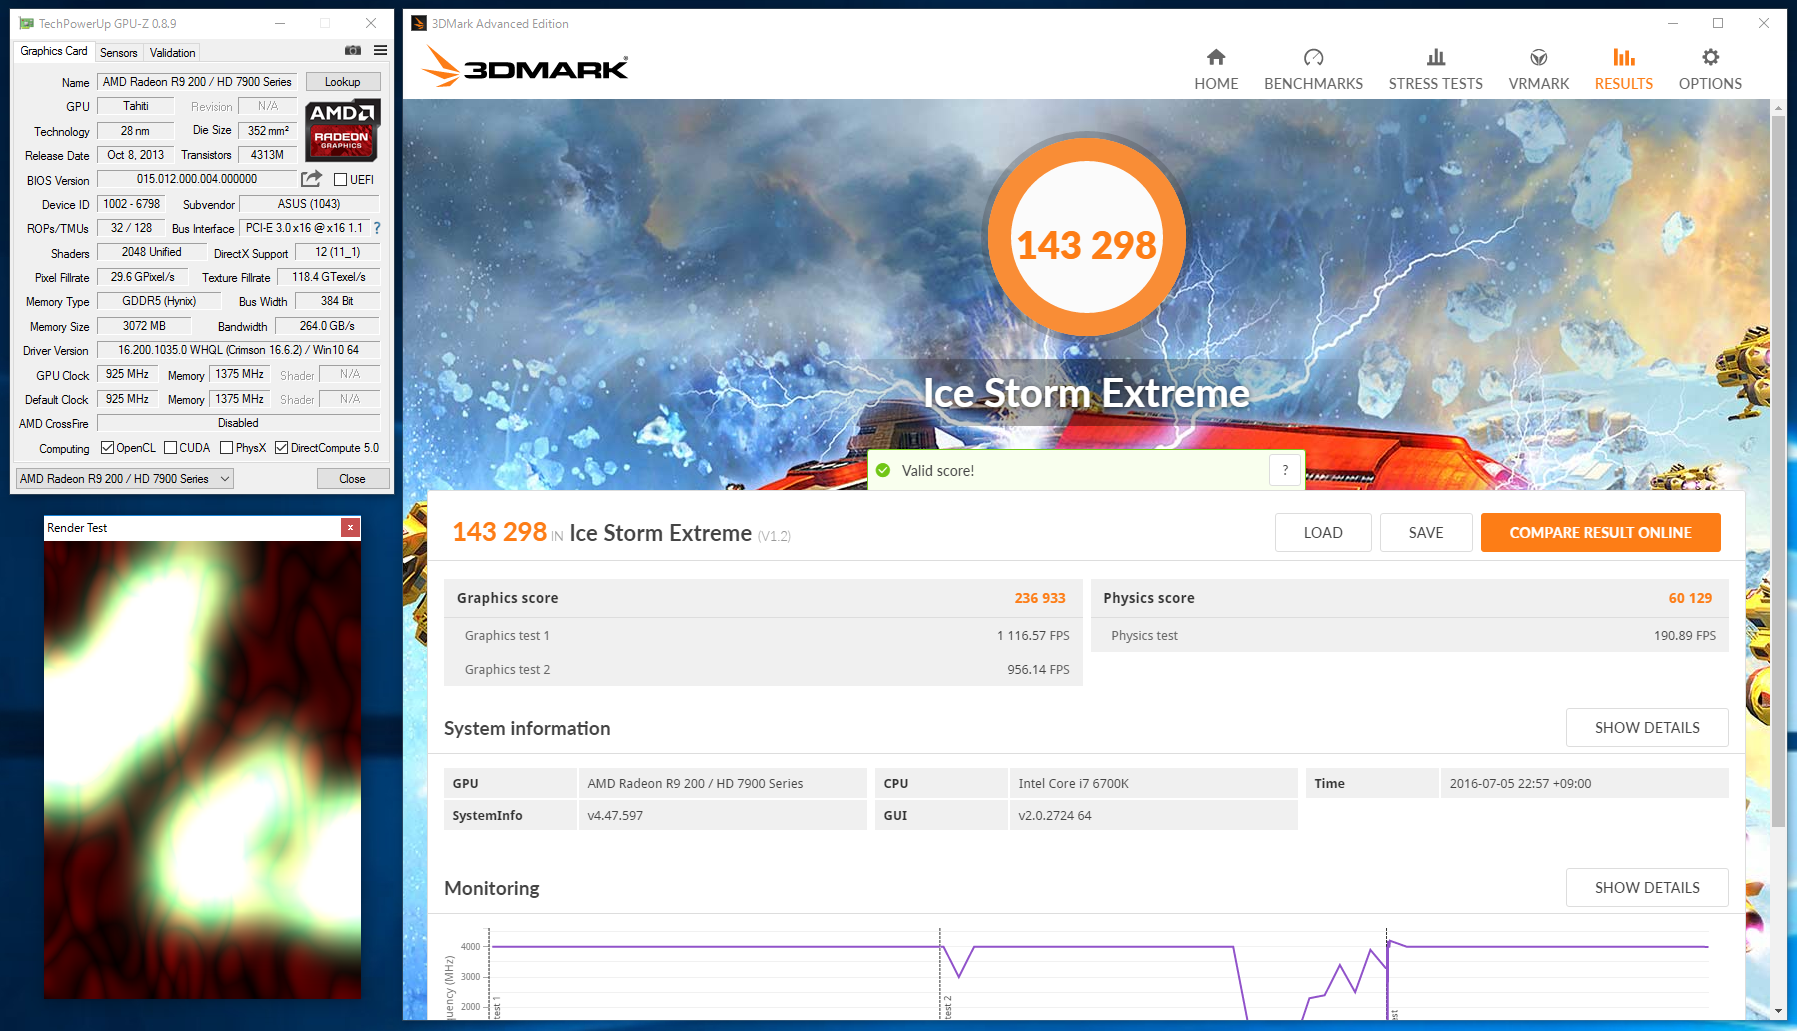Click the Close button in GPU-Z
Screen dimensions: 1797x1031
point(352,479)
